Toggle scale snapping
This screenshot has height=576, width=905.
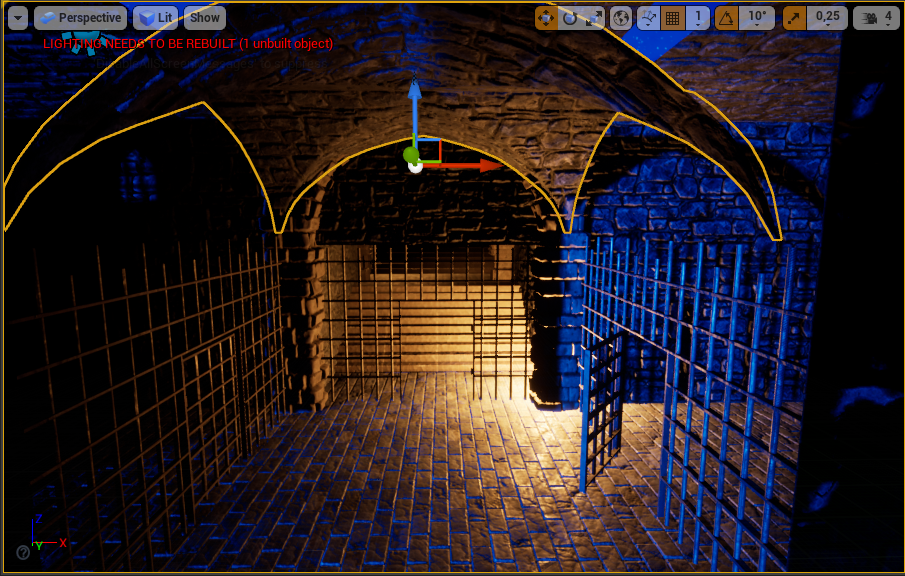click(794, 18)
